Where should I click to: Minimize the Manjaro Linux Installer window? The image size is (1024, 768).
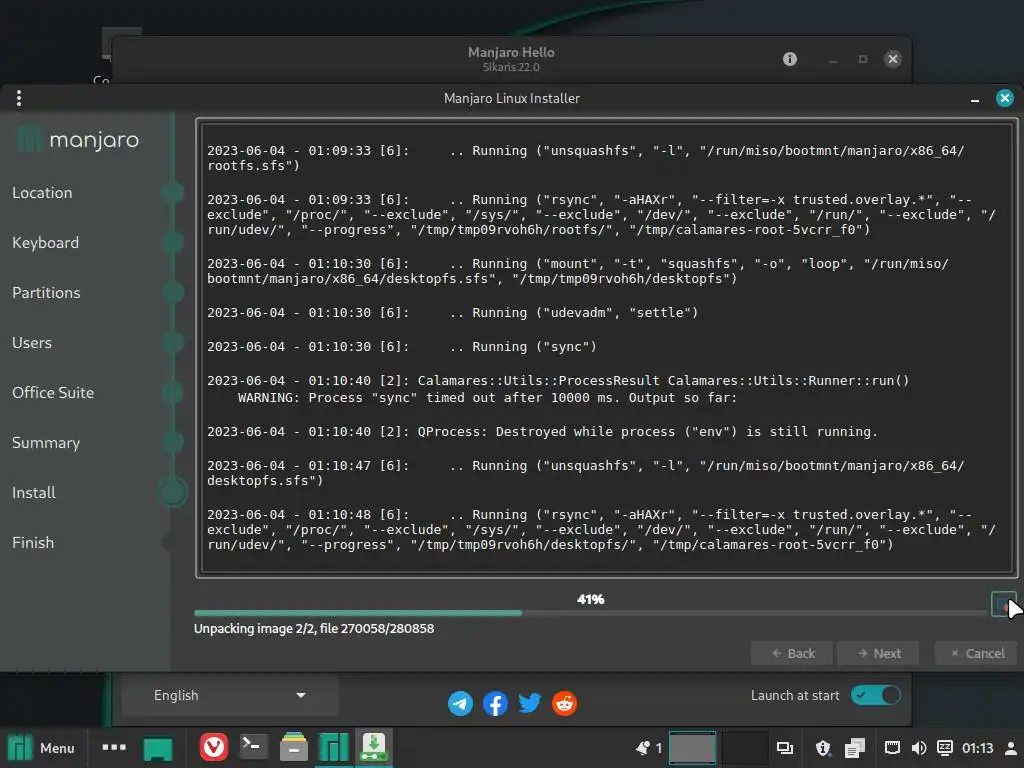click(975, 99)
